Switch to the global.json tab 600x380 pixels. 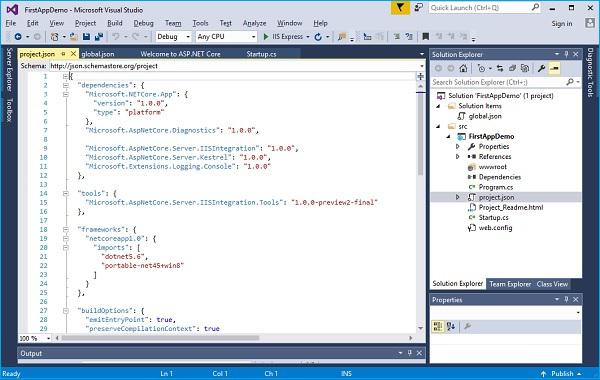pos(98,54)
